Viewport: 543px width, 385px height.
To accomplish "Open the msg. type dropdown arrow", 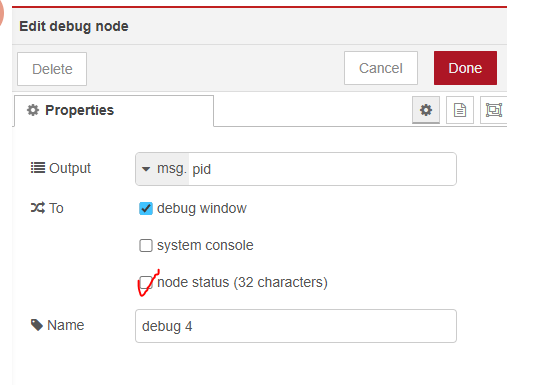I will click(x=146, y=169).
